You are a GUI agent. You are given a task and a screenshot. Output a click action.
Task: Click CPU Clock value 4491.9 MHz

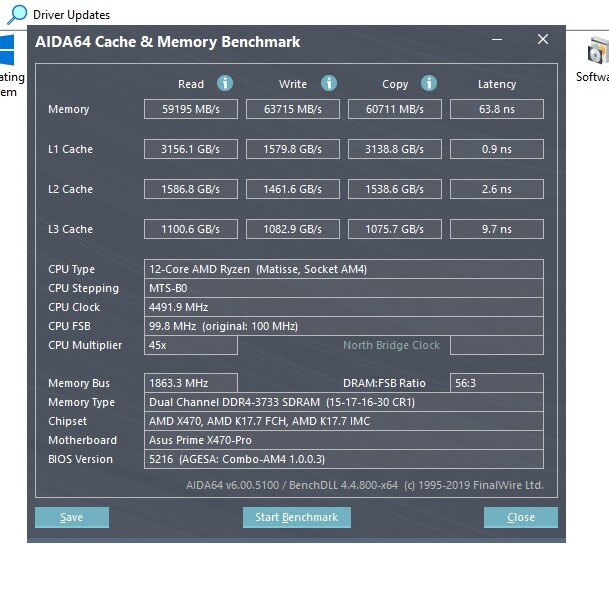(344, 307)
